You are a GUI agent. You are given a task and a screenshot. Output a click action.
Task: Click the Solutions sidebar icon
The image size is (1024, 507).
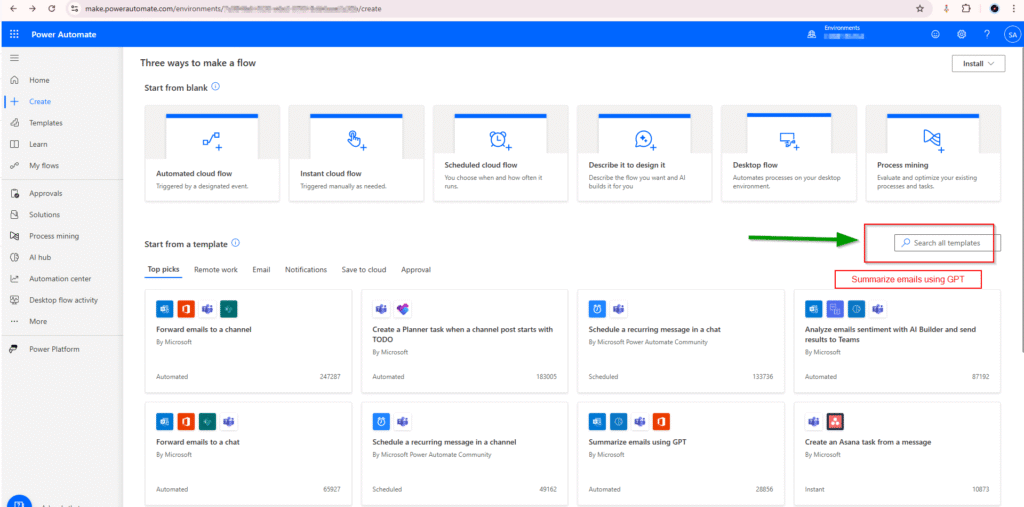click(14, 215)
